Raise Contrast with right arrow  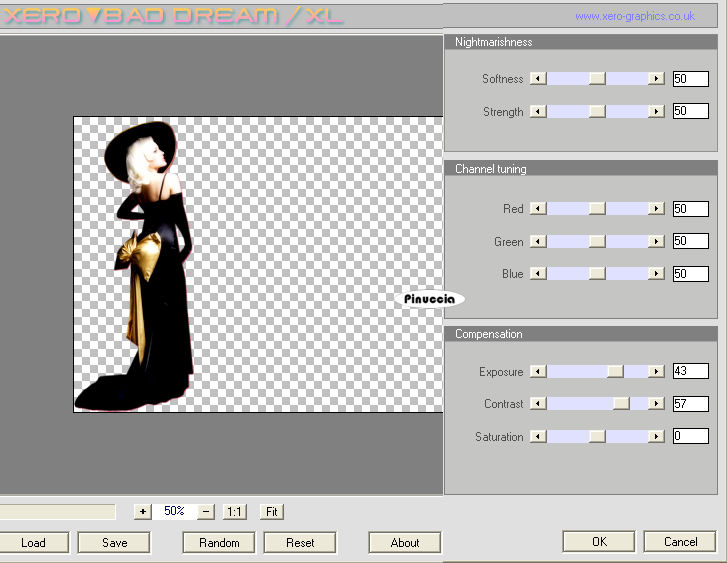(x=657, y=403)
